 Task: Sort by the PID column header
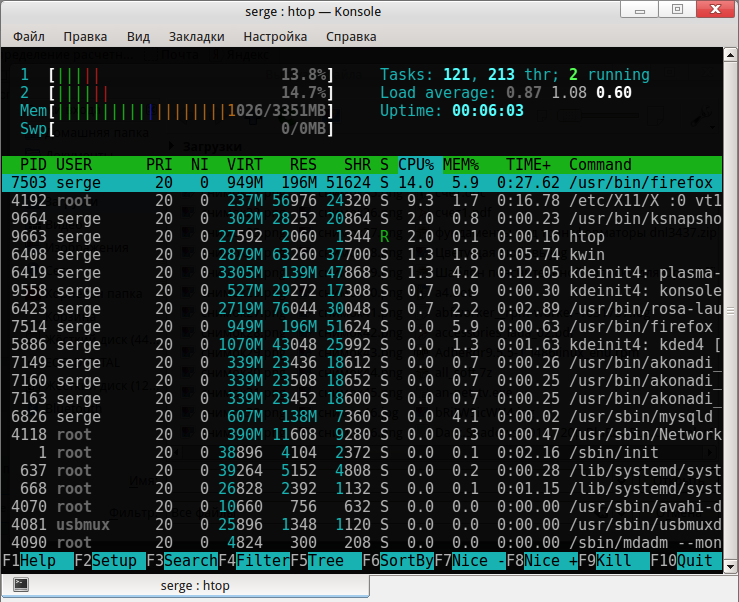pyautogui.click(x=33, y=164)
